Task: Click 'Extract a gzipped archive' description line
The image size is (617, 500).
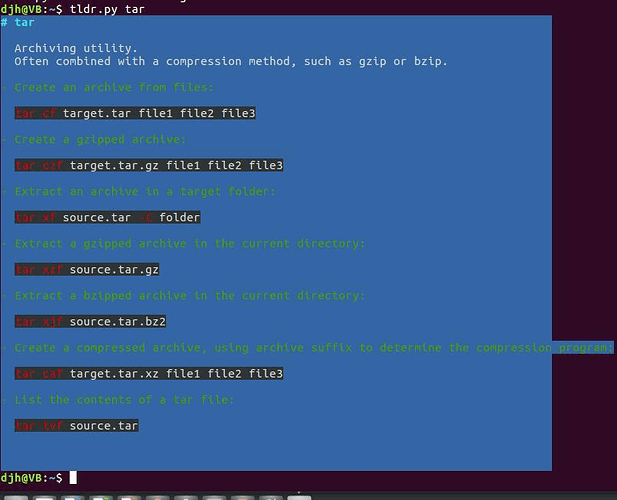Action: tap(190, 244)
